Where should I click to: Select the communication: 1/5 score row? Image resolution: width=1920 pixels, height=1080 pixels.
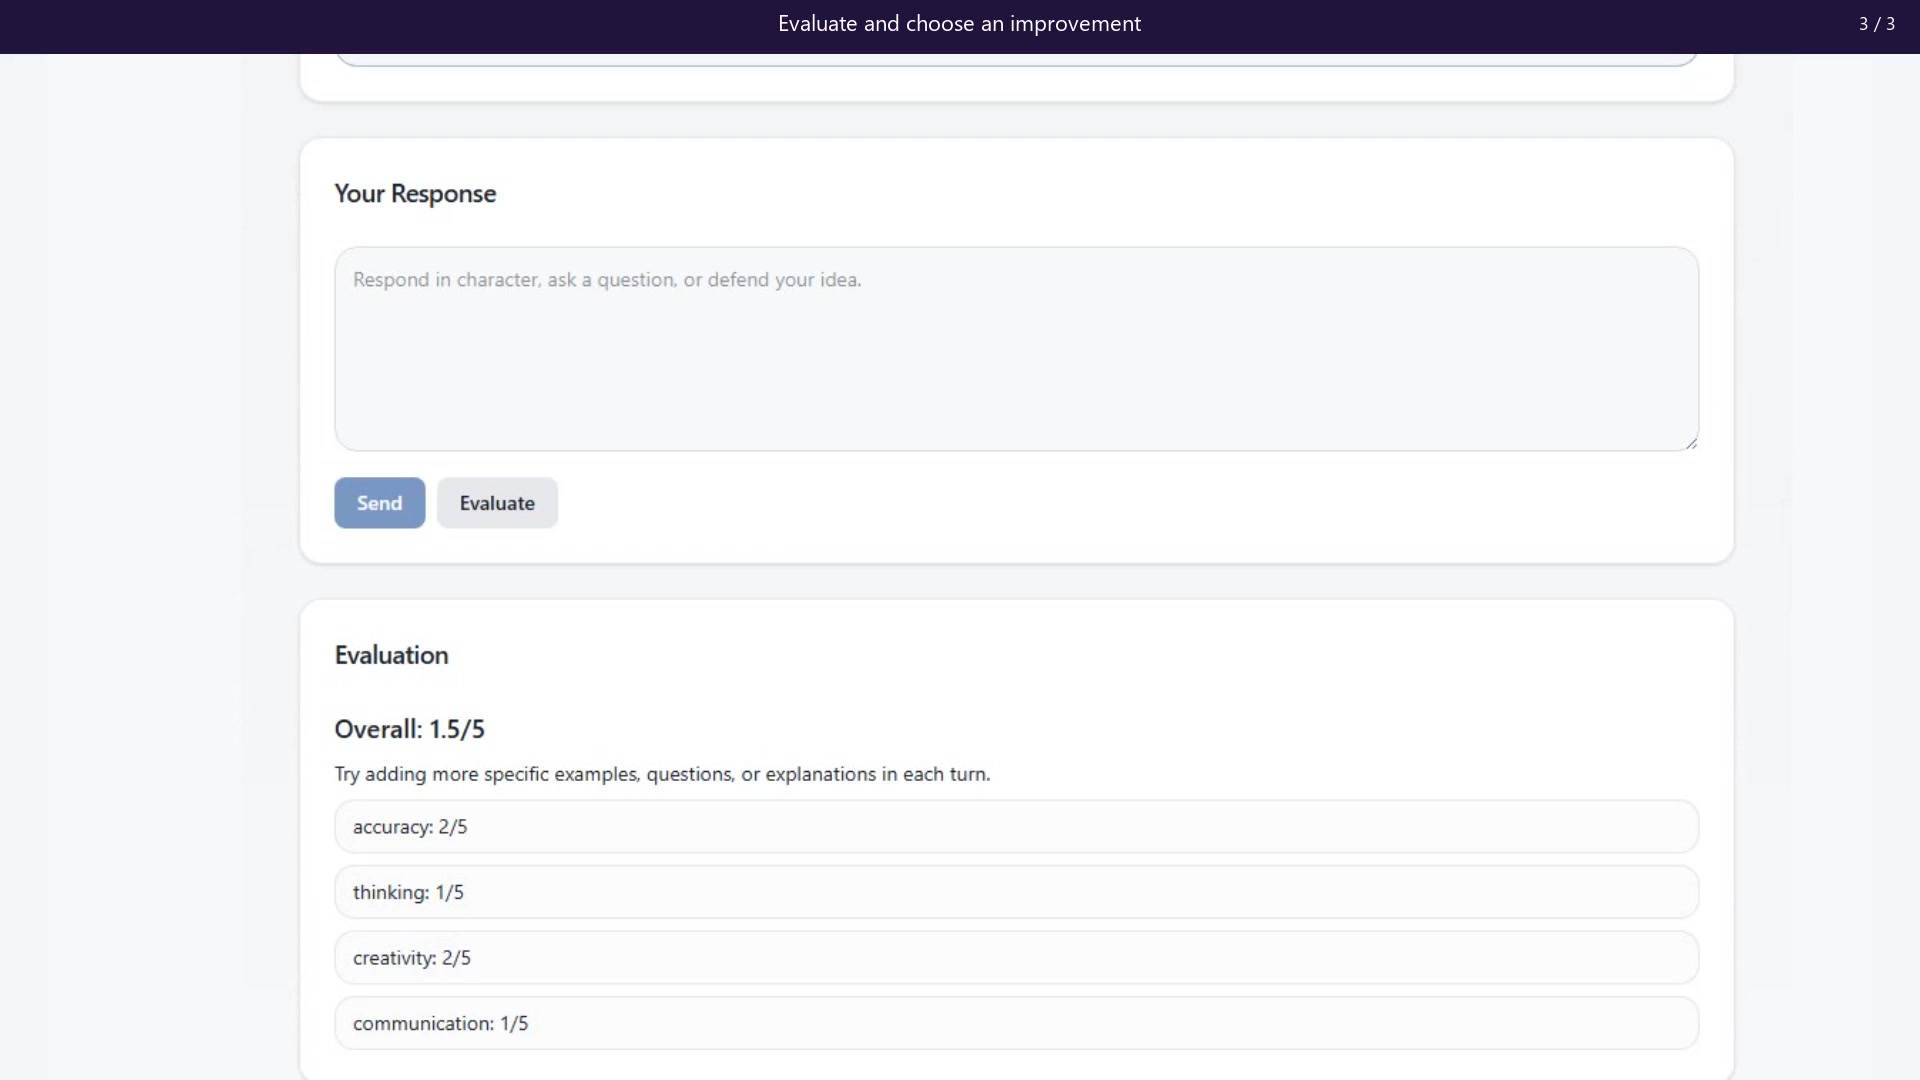pyautogui.click(x=1016, y=1023)
